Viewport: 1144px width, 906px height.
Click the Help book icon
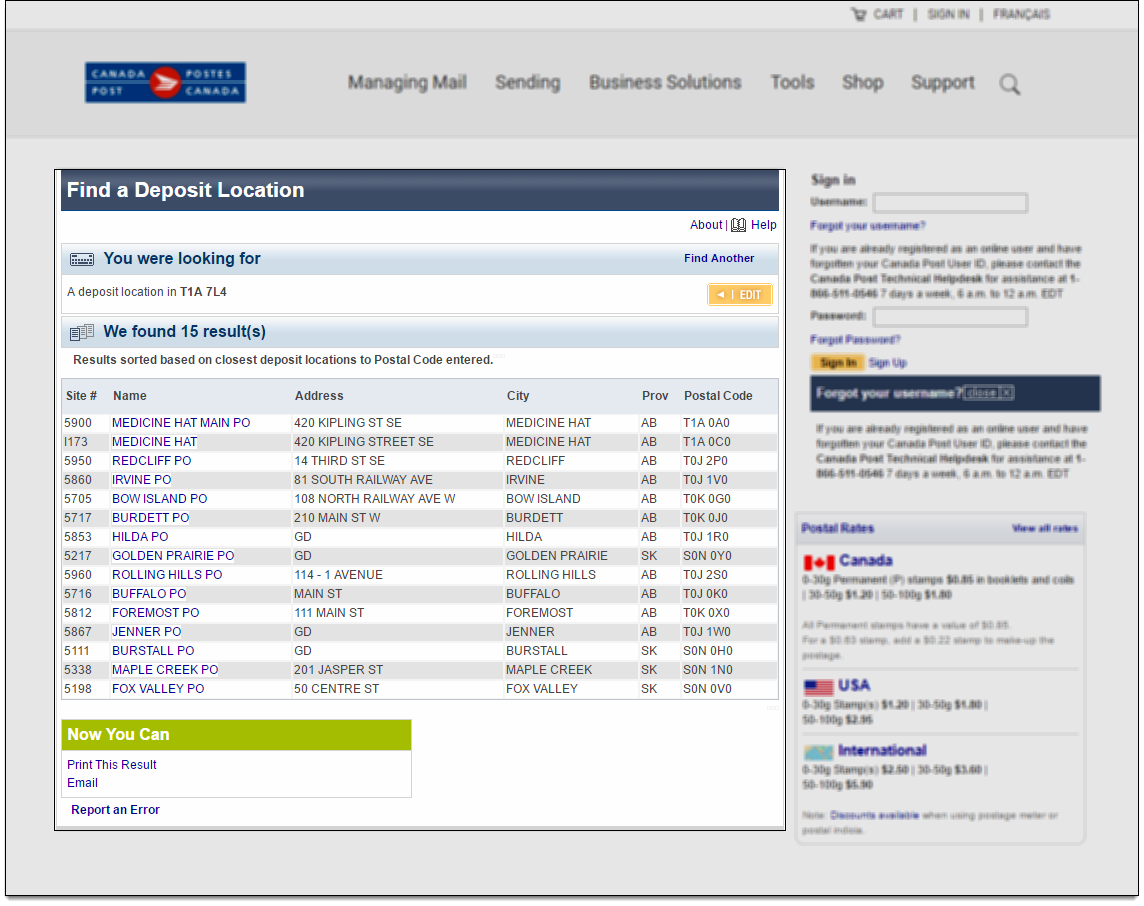click(x=738, y=225)
